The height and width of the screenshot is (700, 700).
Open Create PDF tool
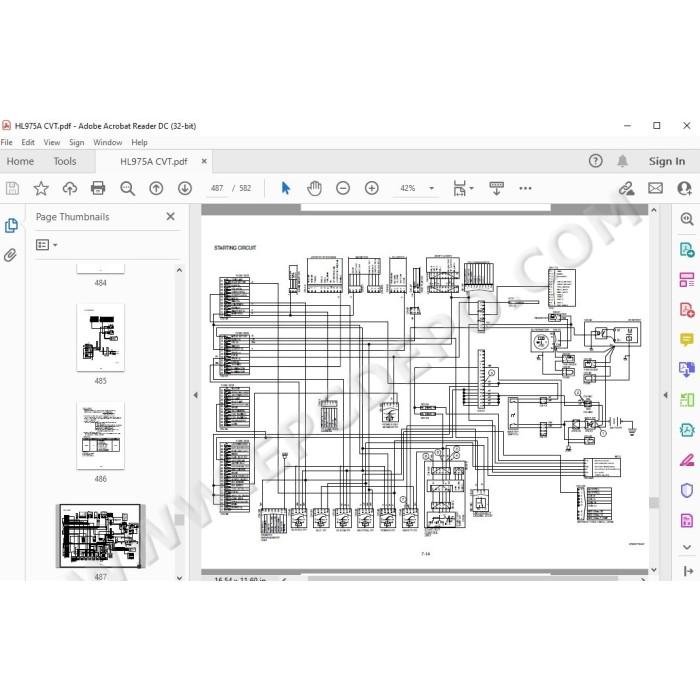pos(687,310)
